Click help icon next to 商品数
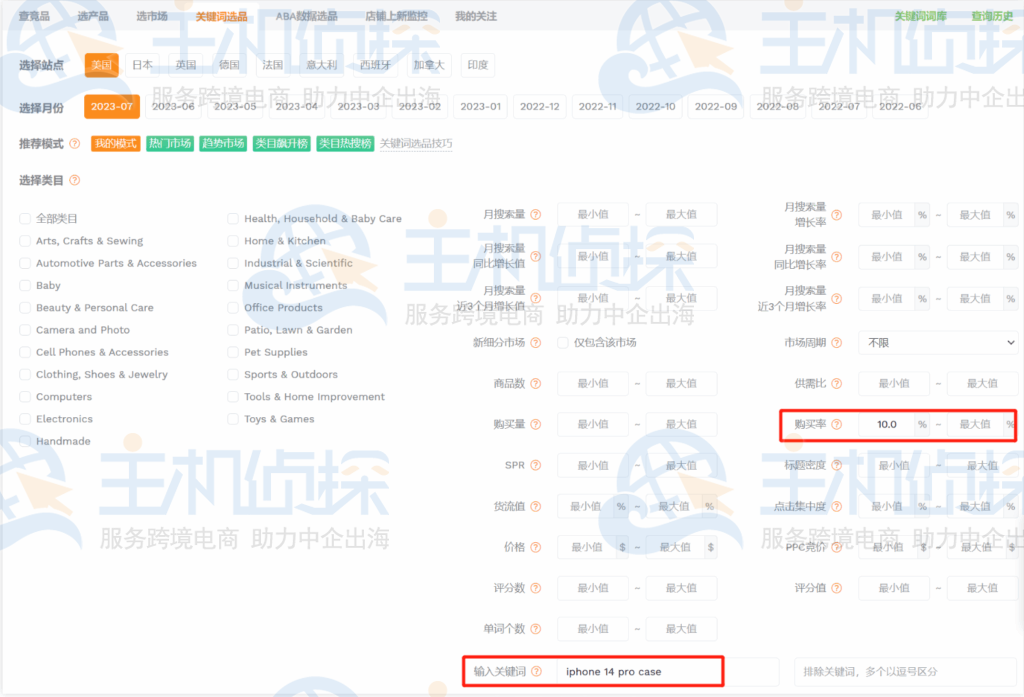The width and height of the screenshot is (1024, 697). tap(536, 383)
